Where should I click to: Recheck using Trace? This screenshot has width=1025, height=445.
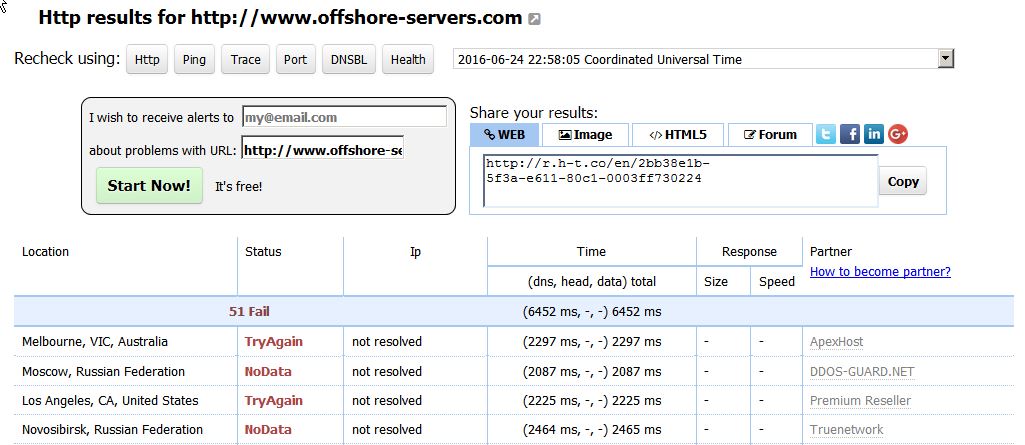pos(246,59)
